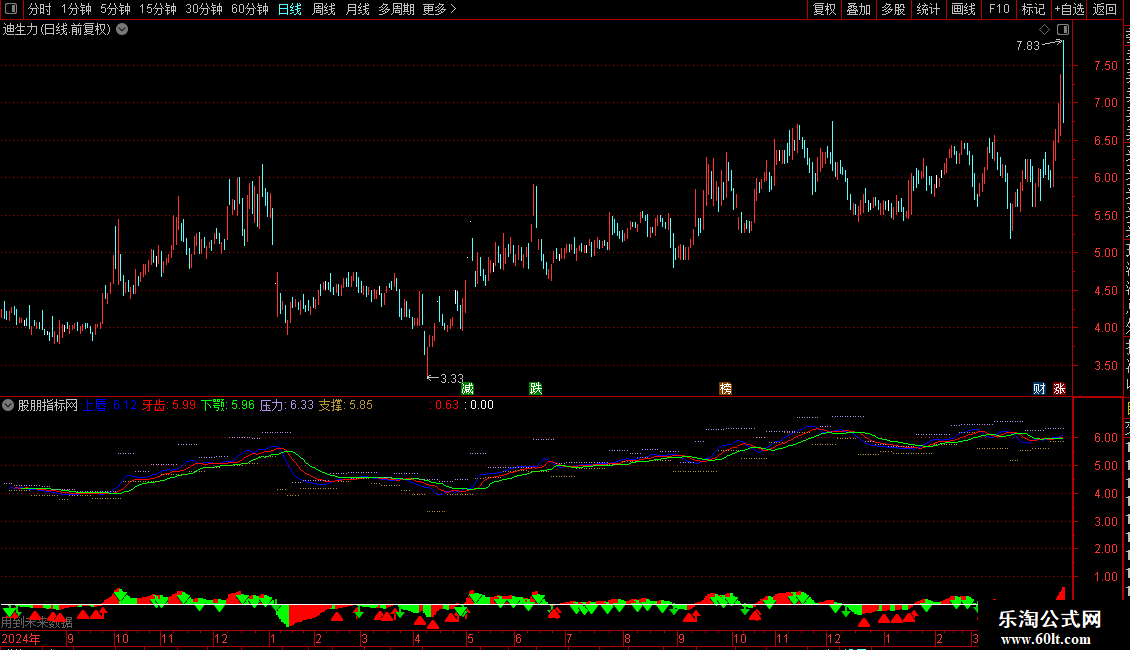The image size is (1130, 650).
Task: Click the 返回 back button
Action: pyautogui.click(x=1104, y=9)
